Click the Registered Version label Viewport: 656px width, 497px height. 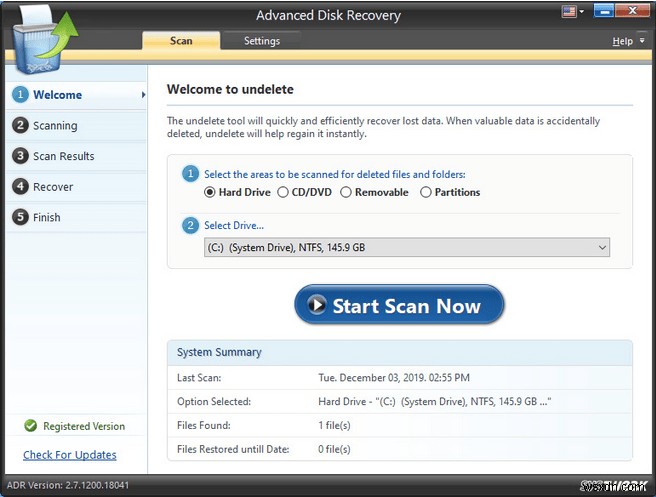pos(84,426)
